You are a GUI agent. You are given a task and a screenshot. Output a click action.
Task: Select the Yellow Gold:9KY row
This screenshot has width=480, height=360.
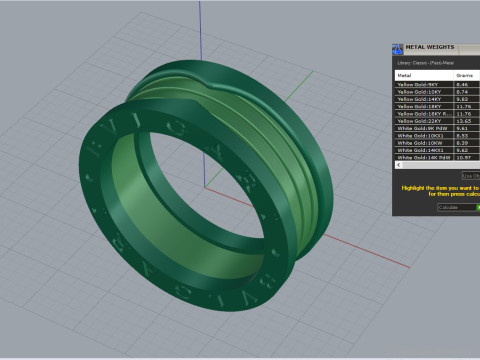tap(437, 84)
